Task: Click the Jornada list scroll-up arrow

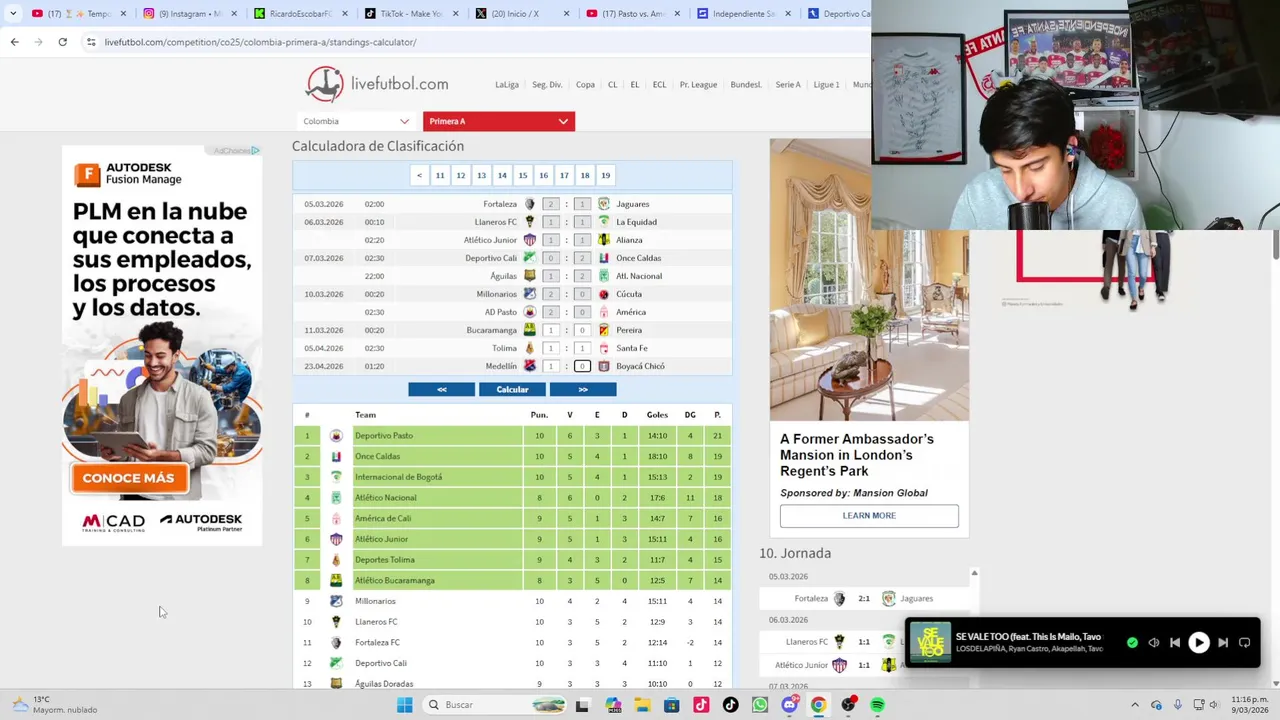Action: click(x=974, y=573)
